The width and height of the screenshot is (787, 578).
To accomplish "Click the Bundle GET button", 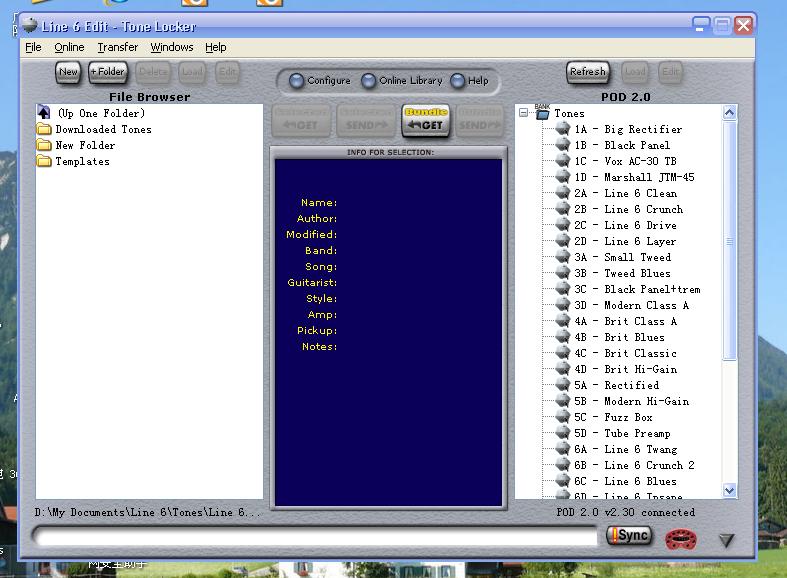I will pyautogui.click(x=426, y=120).
